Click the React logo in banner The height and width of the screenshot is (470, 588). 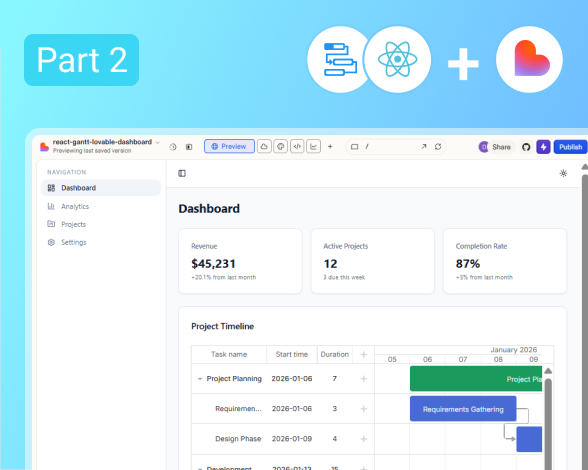398,59
